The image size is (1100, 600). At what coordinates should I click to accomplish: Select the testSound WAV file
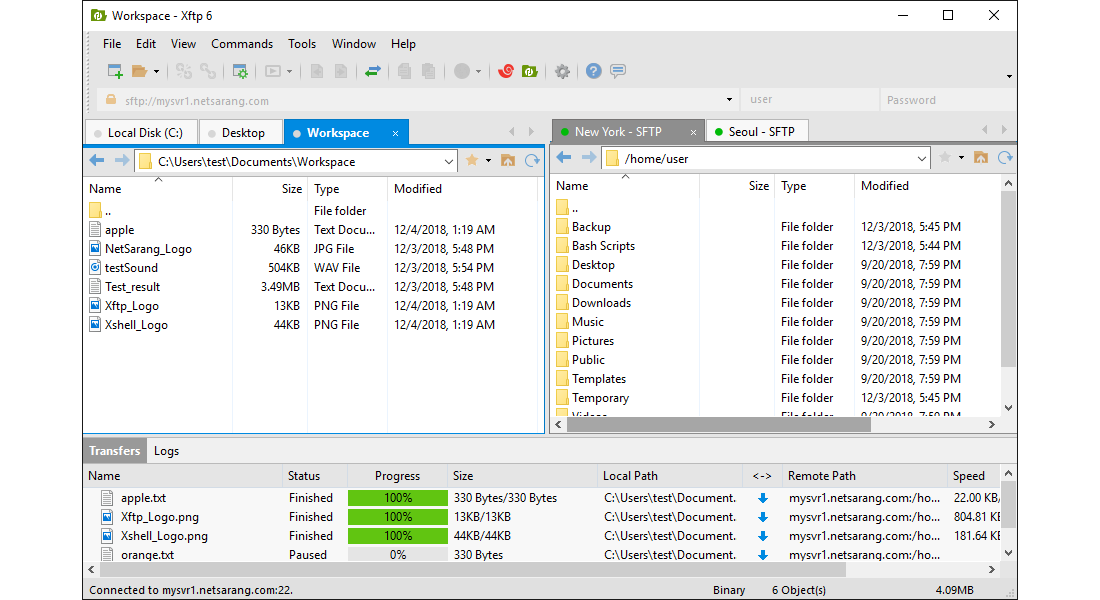pos(131,267)
